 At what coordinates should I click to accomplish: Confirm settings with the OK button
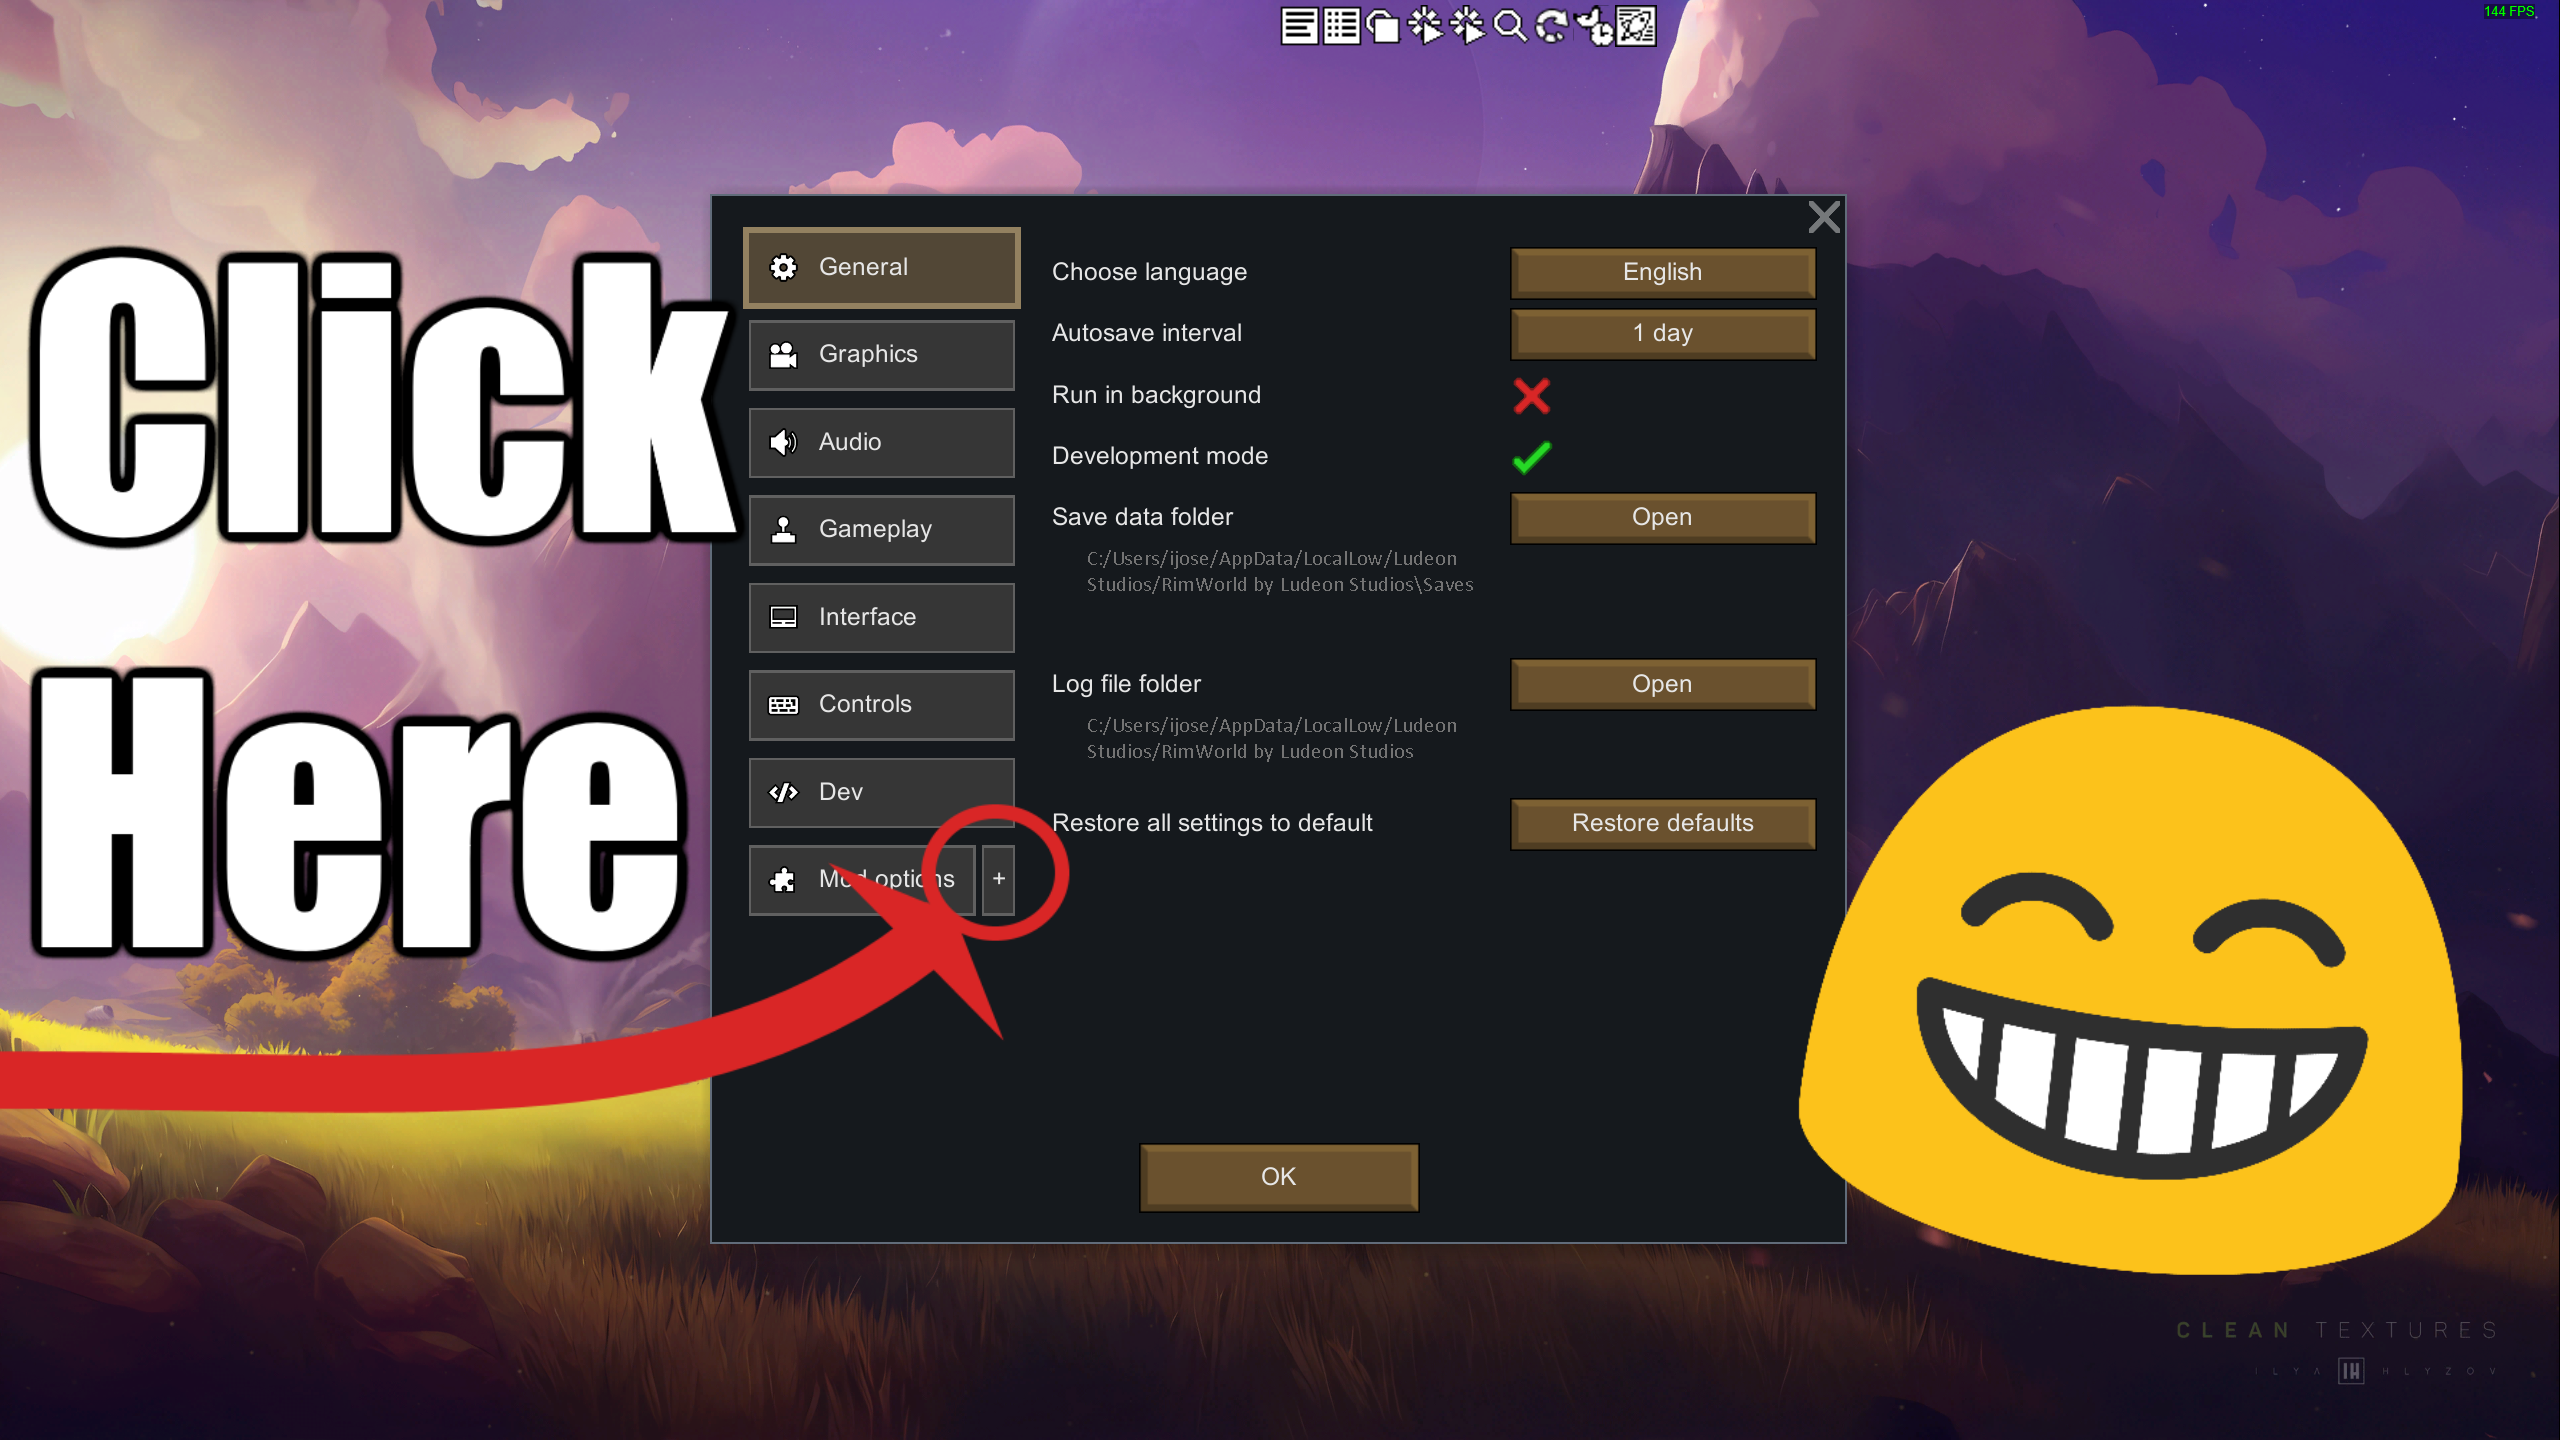[1279, 1177]
